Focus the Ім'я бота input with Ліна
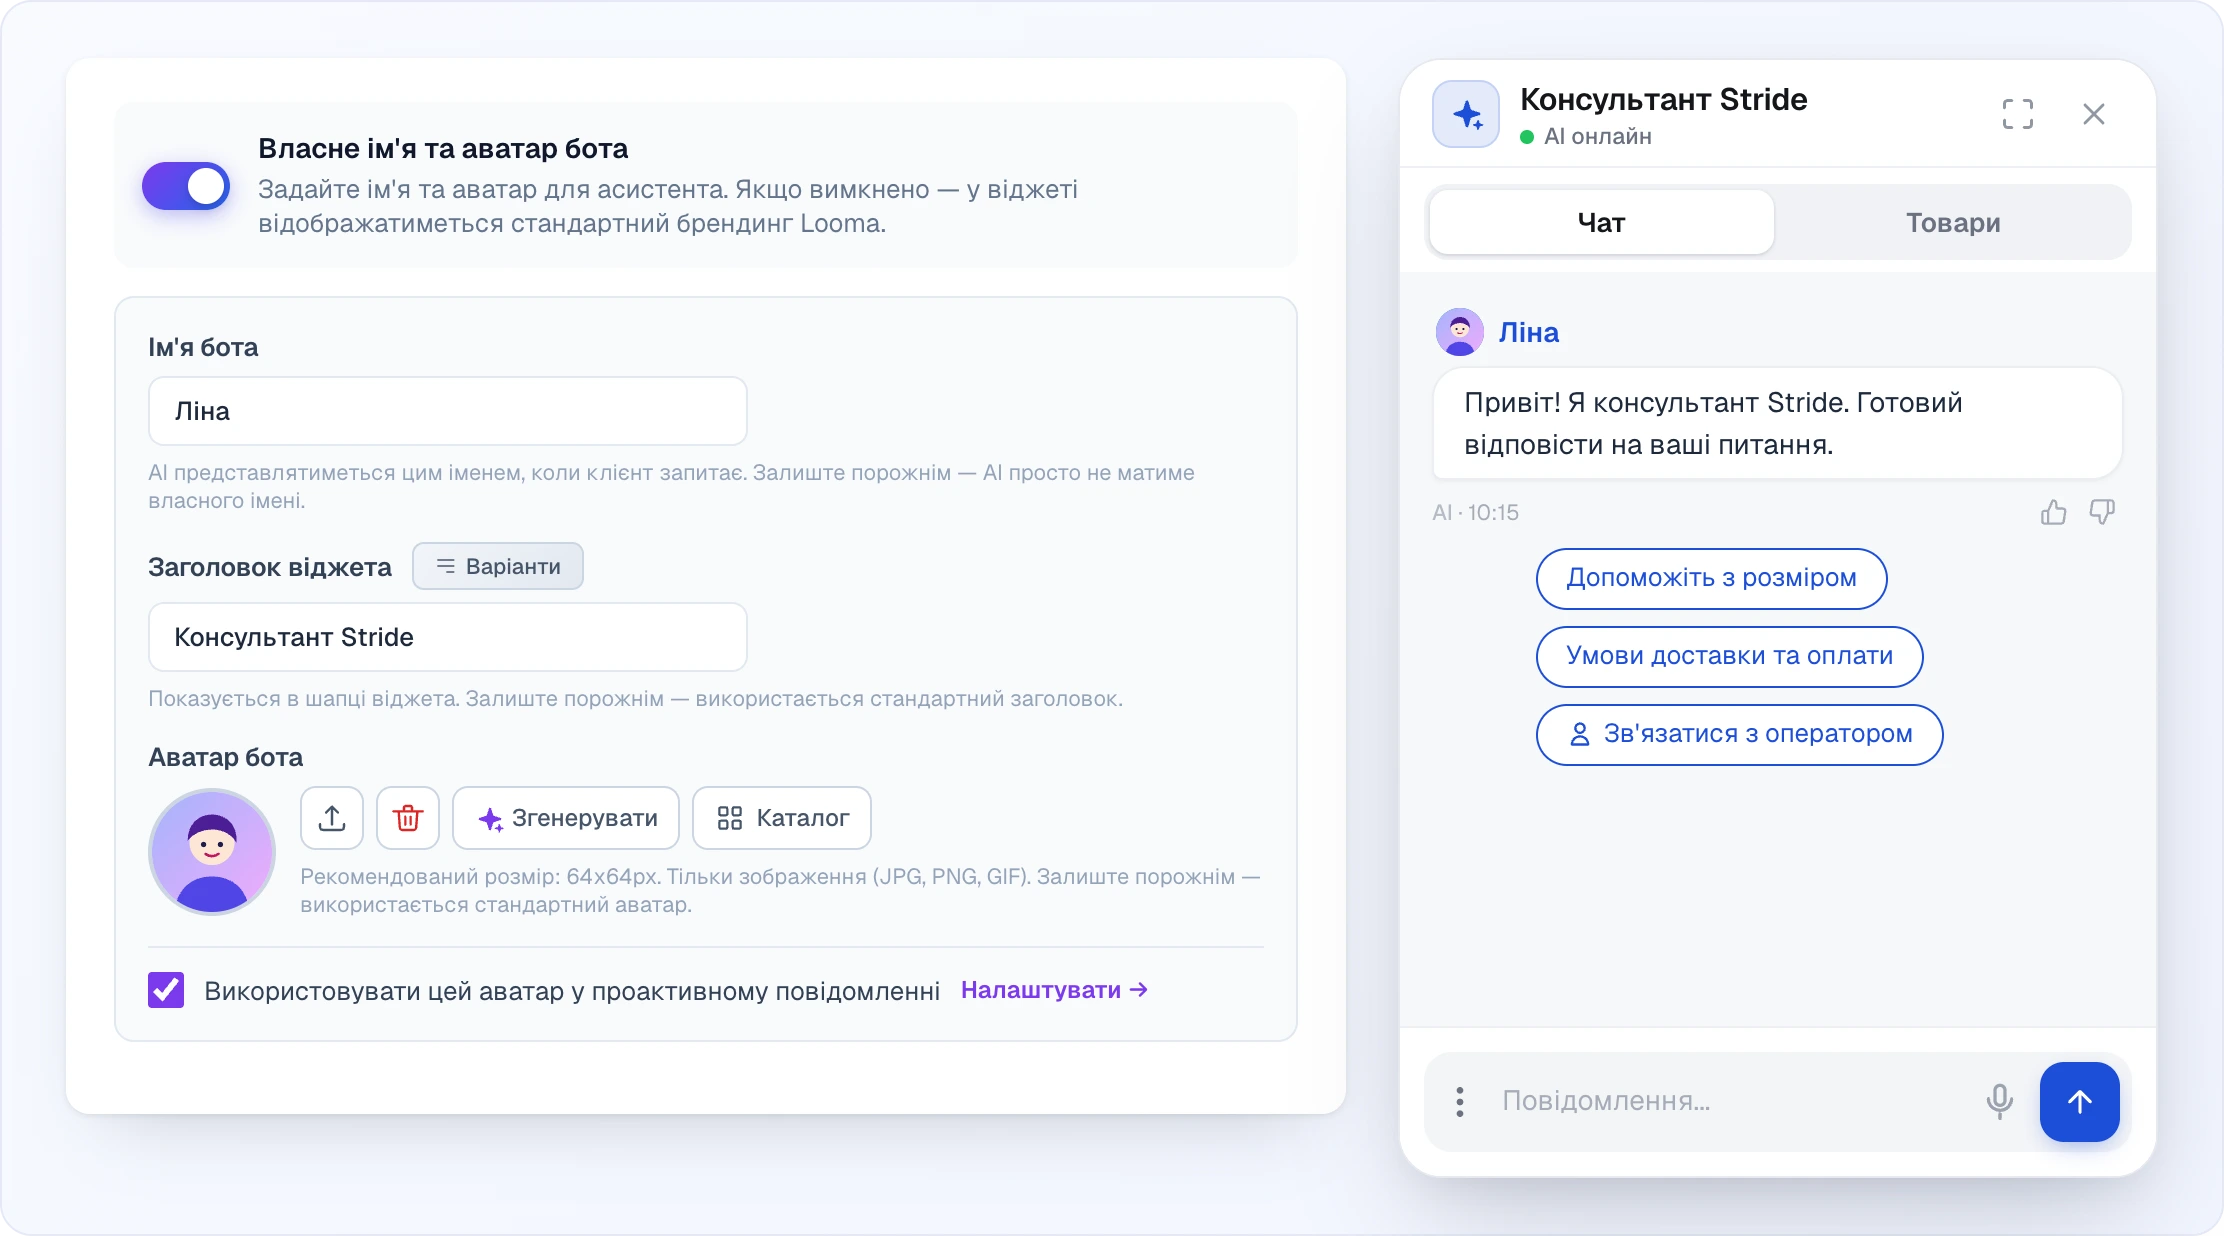2224x1236 pixels. [448, 411]
